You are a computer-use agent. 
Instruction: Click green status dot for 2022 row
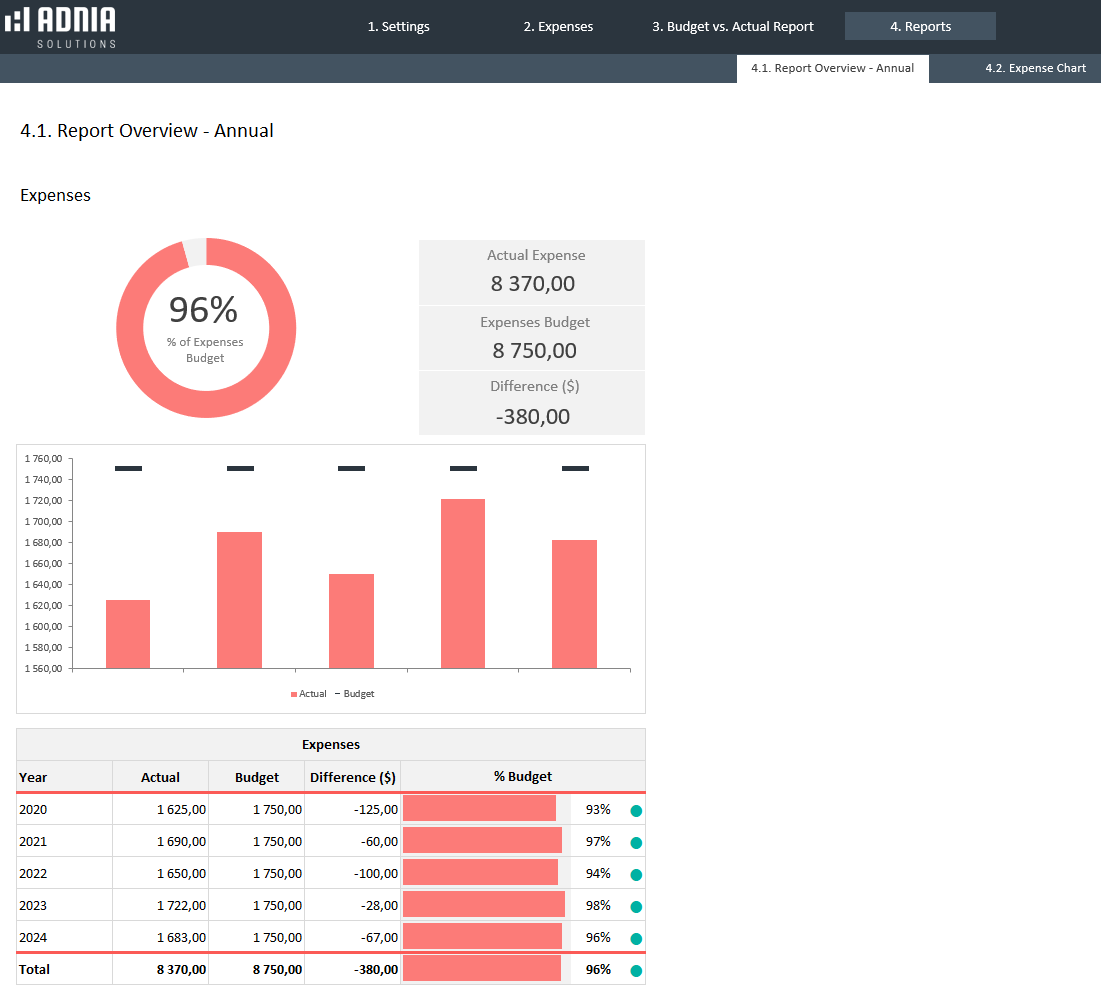(x=636, y=875)
